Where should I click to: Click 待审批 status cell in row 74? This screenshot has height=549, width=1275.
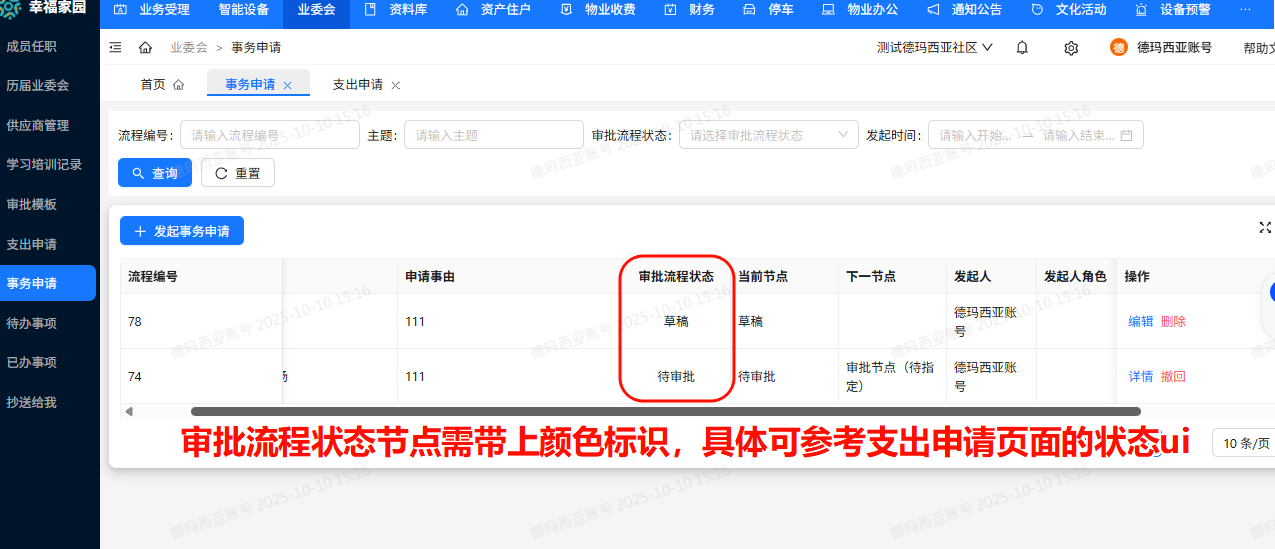pos(676,376)
